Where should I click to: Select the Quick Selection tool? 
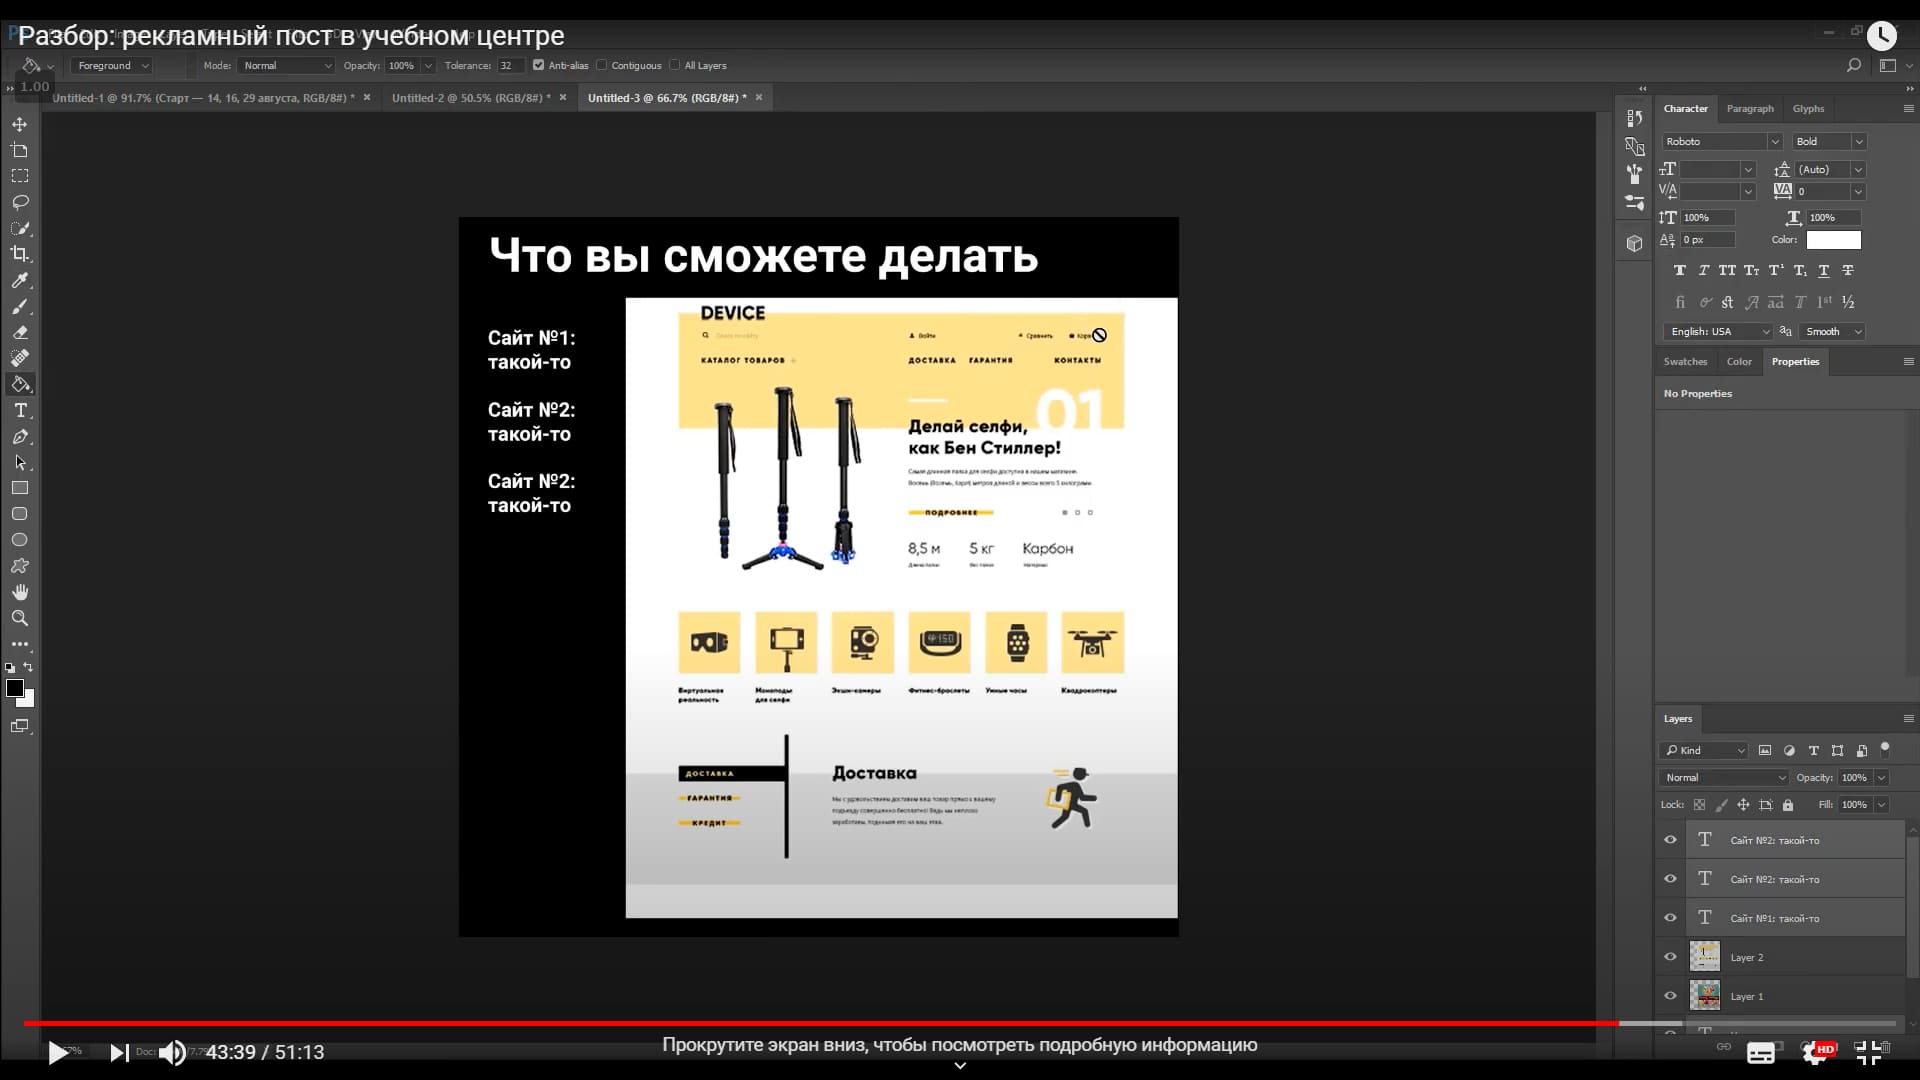[x=19, y=228]
